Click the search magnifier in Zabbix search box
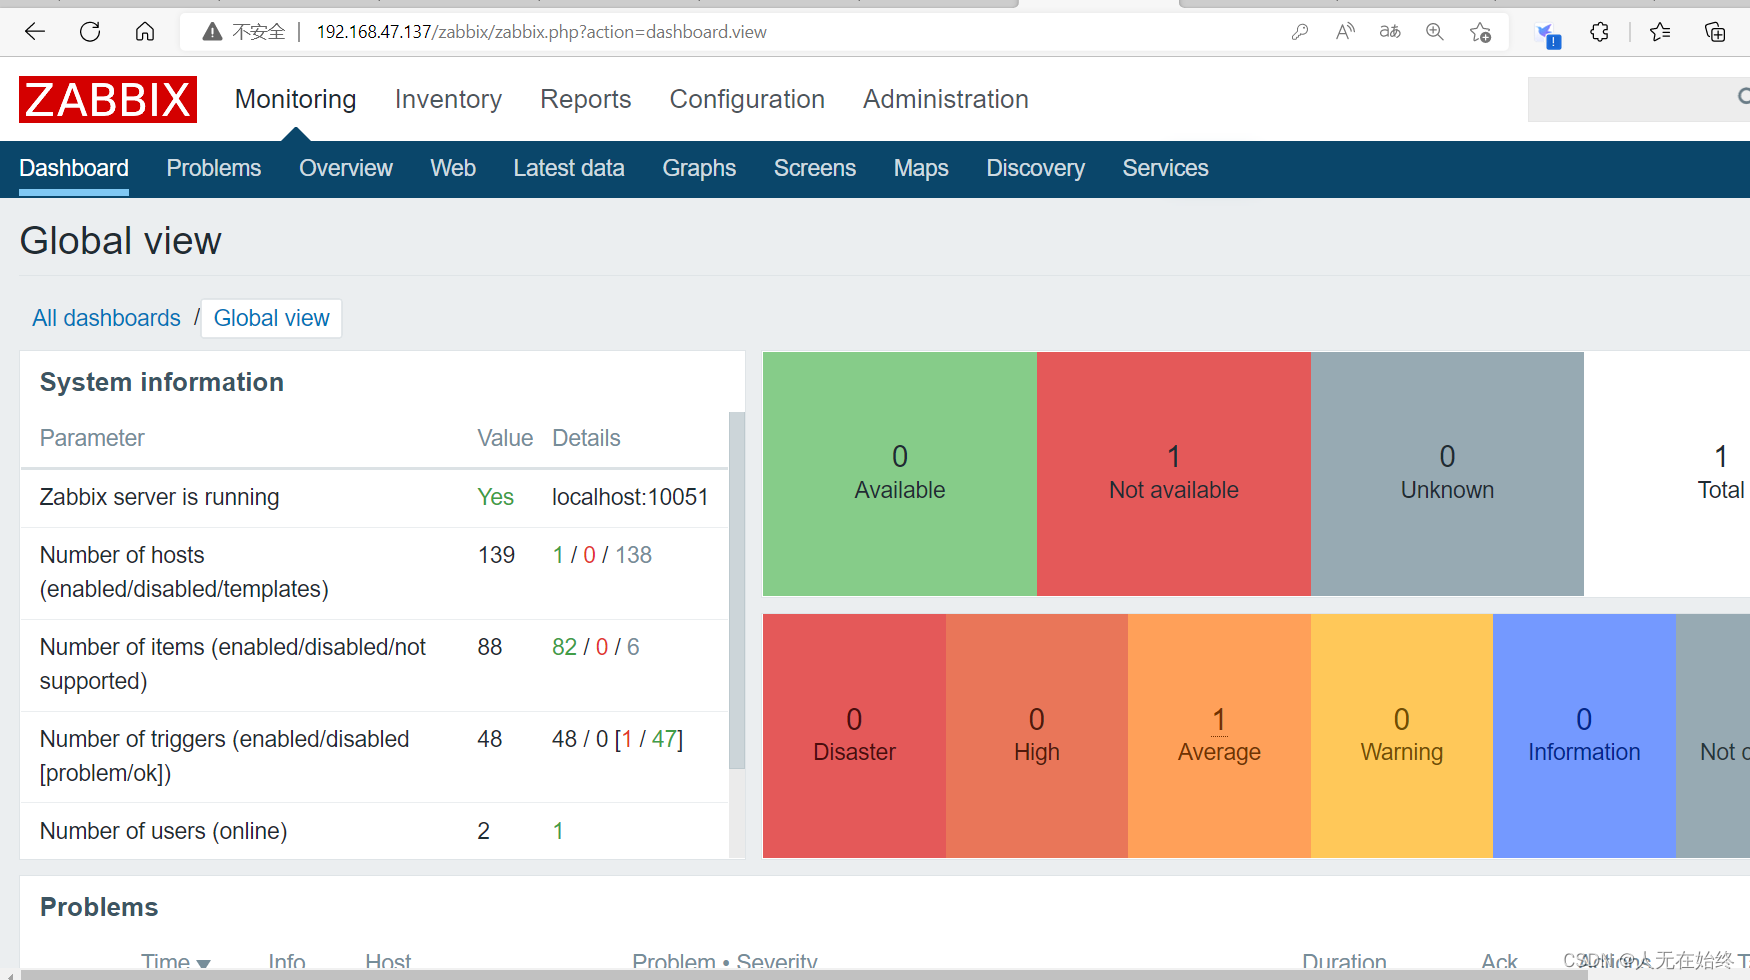The height and width of the screenshot is (980, 1750). 1743,97
